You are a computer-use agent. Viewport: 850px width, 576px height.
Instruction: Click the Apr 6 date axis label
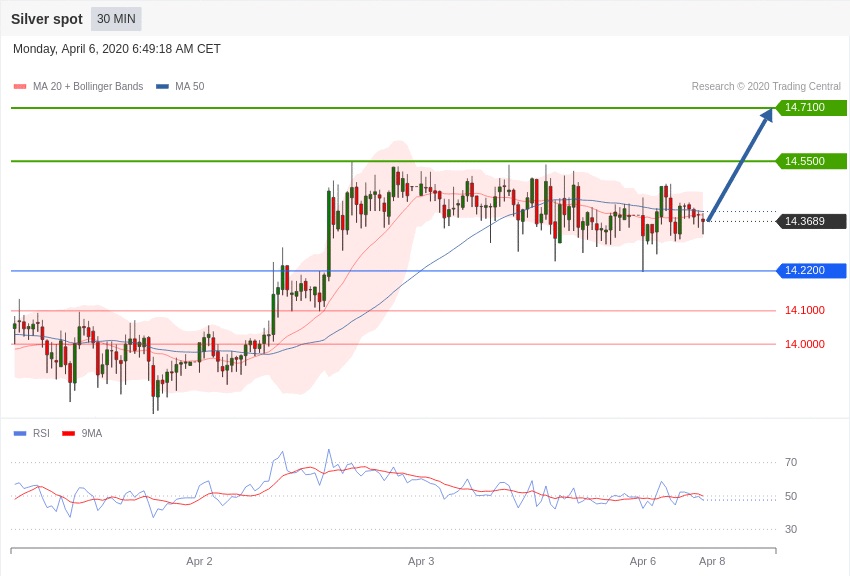pos(642,561)
